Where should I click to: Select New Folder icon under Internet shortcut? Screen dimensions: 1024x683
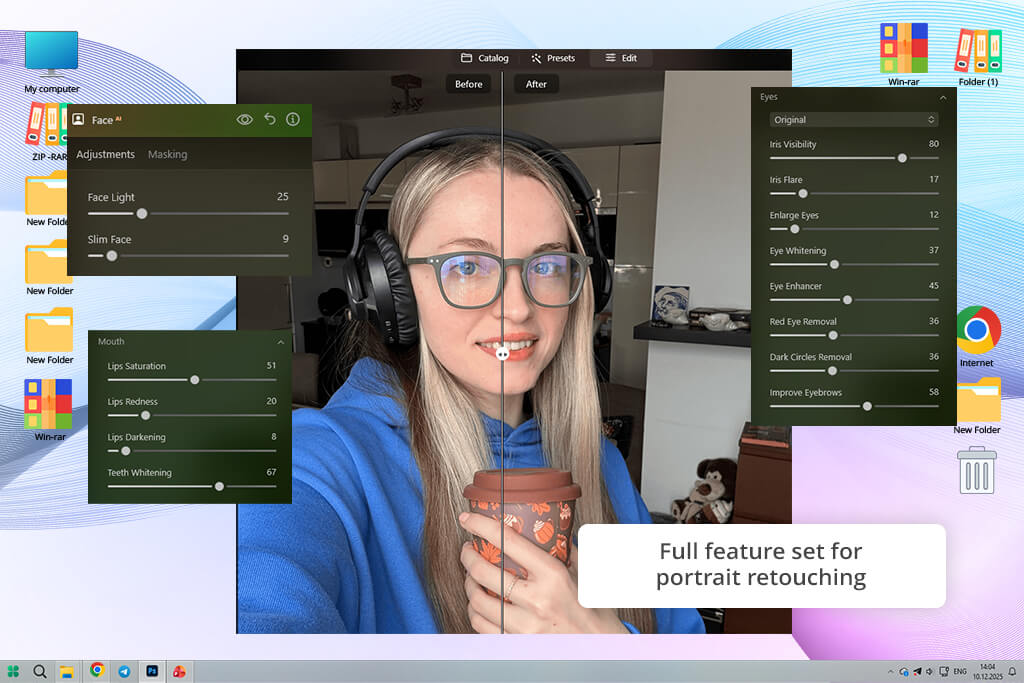pos(978,406)
